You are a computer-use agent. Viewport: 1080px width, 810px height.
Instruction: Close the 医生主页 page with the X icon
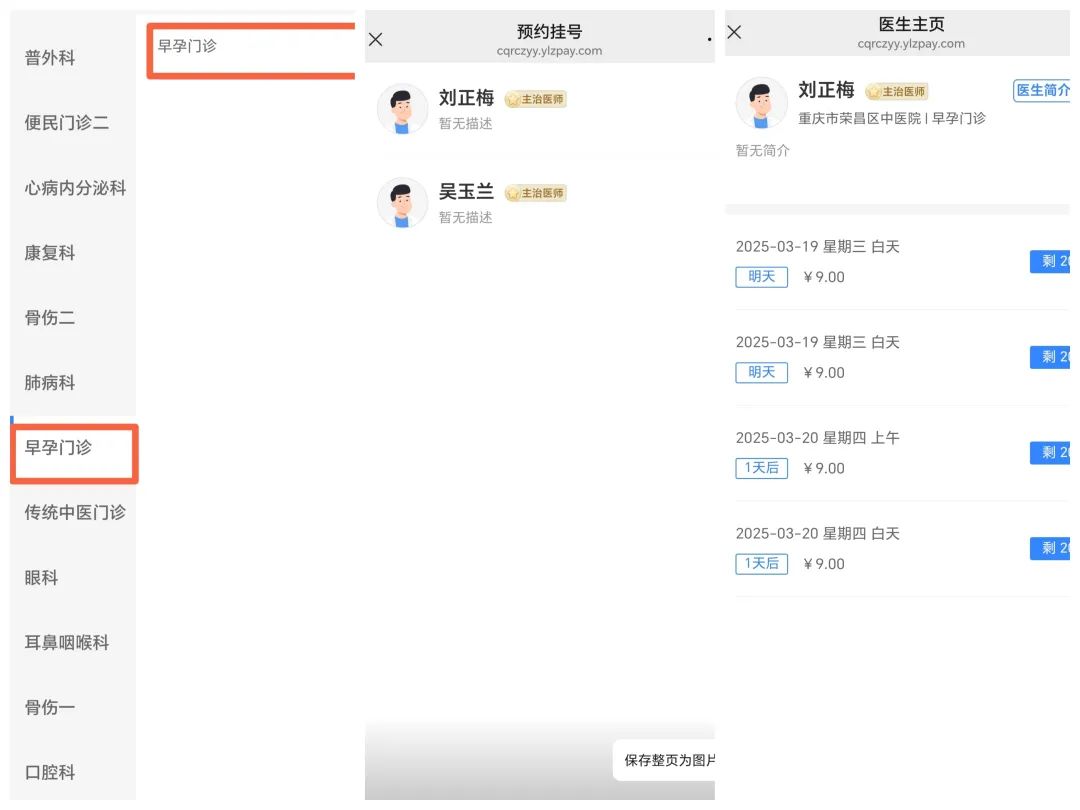(734, 33)
